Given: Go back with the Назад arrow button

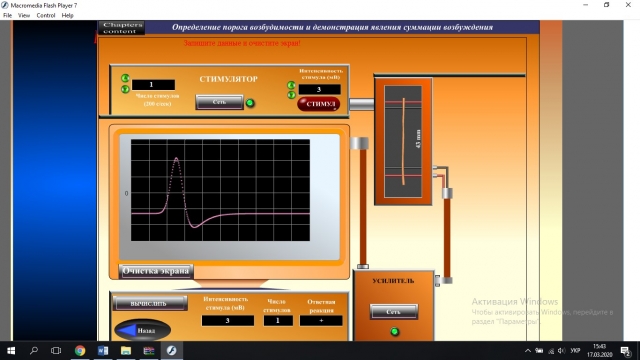Looking at the screenshot, I should pyautogui.click(x=142, y=330).
